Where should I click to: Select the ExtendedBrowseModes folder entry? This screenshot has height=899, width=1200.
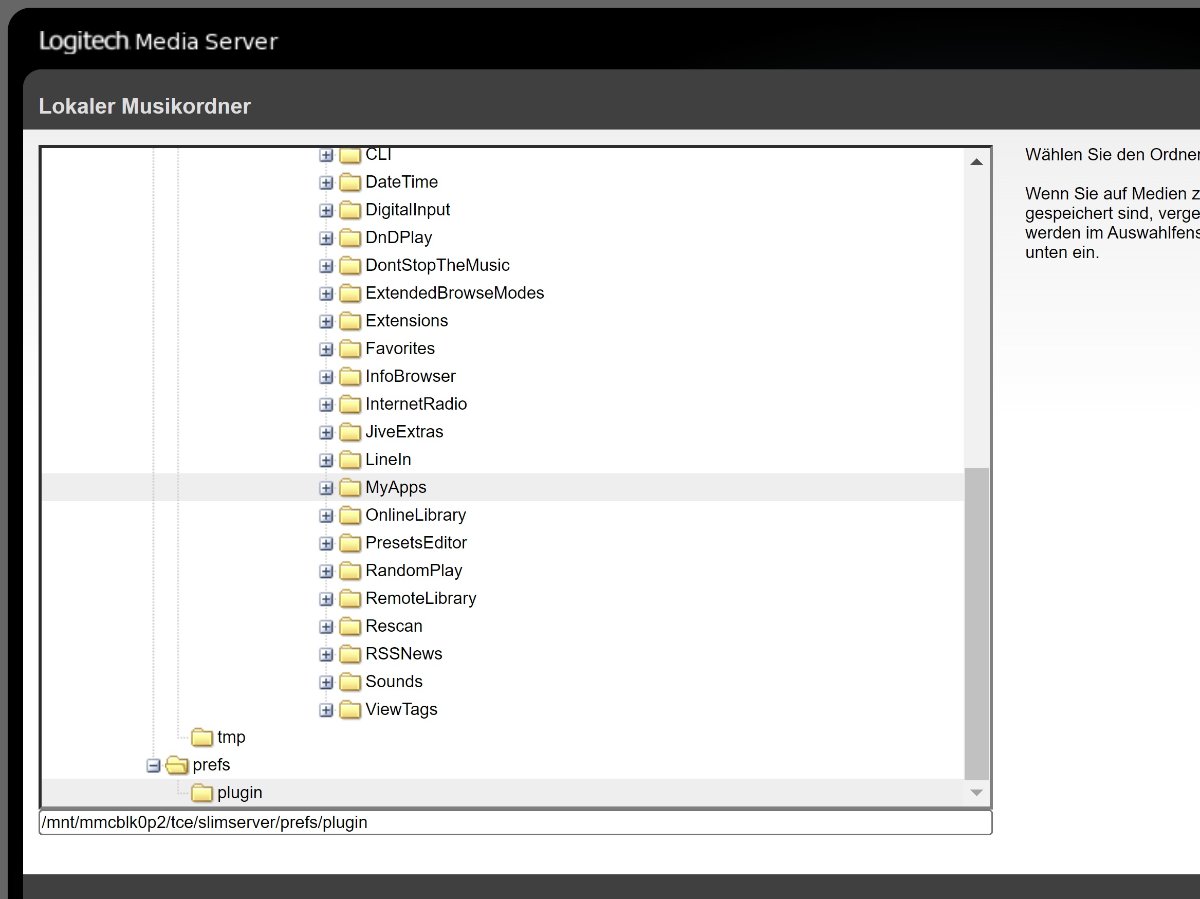454,293
